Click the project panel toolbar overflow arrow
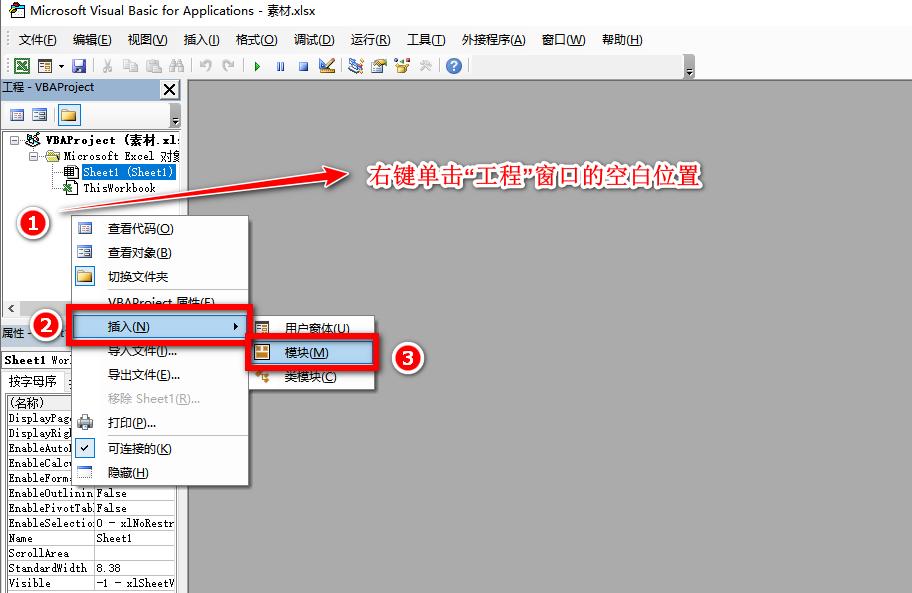This screenshot has height=593, width=912. point(175,115)
